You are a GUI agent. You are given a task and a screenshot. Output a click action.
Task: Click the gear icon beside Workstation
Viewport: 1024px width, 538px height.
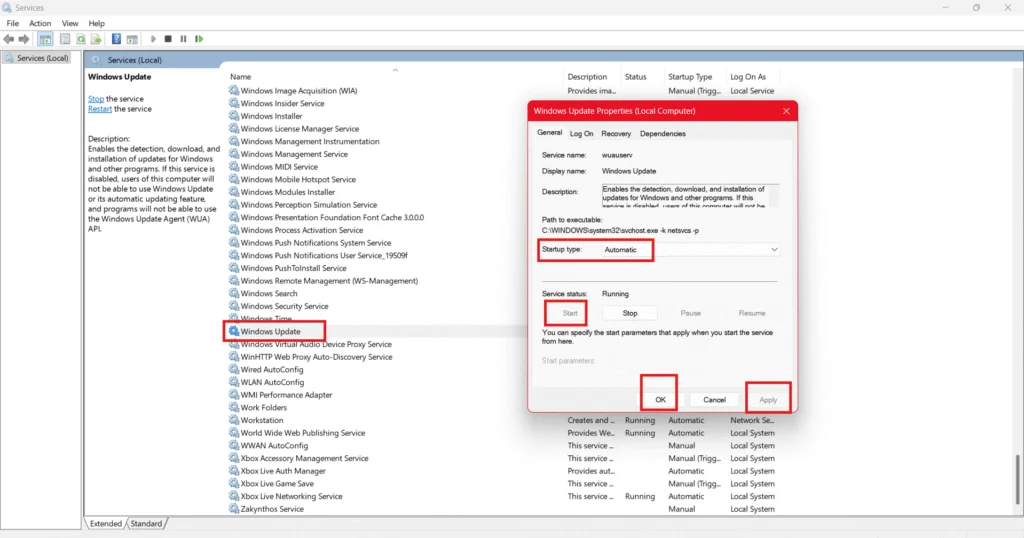tap(234, 420)
